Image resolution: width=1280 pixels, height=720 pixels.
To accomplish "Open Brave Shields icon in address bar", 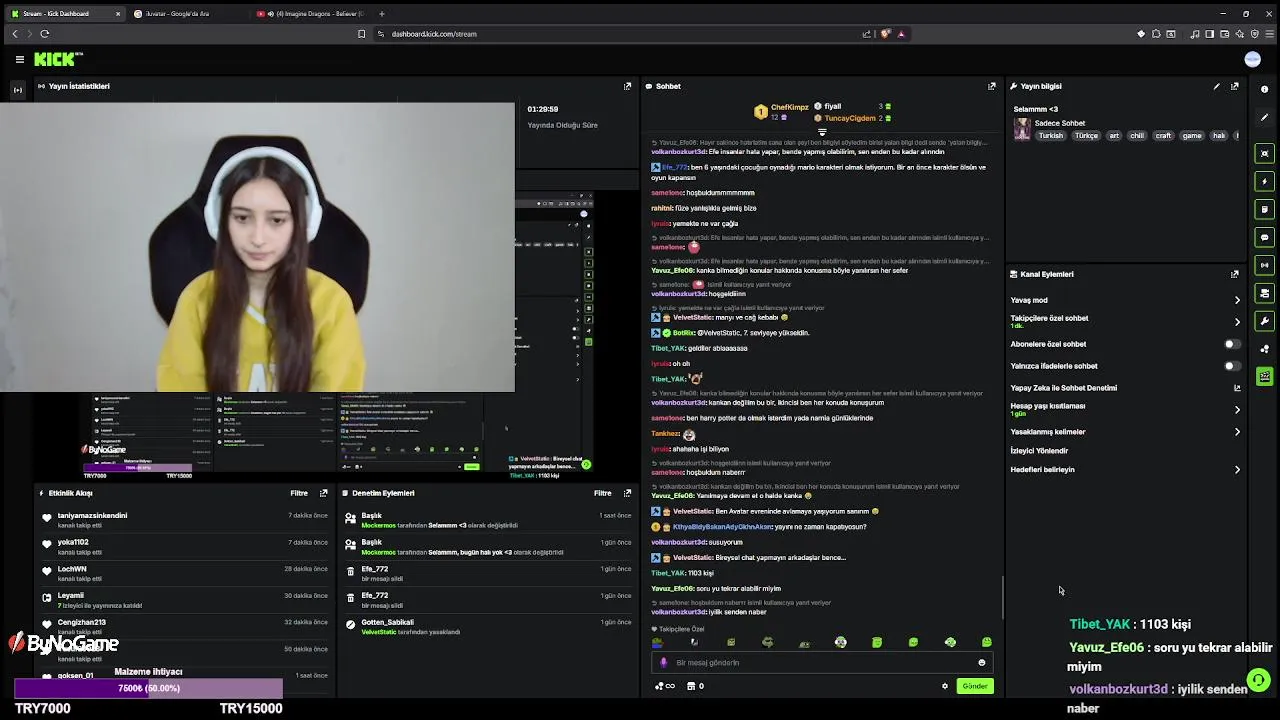I will [x=885, y=34].
